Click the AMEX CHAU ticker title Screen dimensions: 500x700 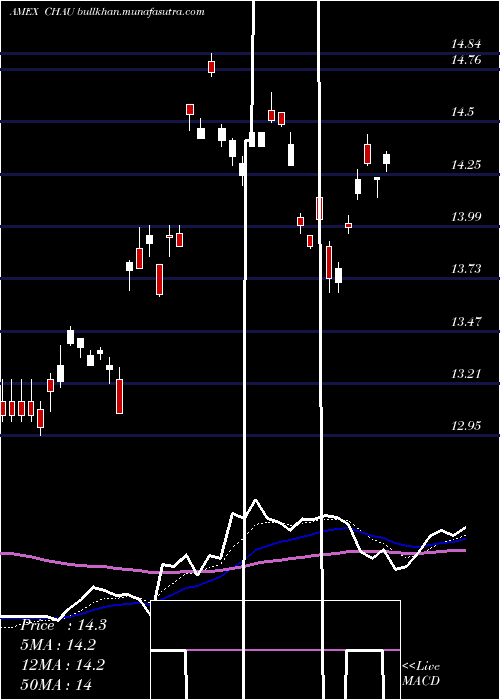42,12
